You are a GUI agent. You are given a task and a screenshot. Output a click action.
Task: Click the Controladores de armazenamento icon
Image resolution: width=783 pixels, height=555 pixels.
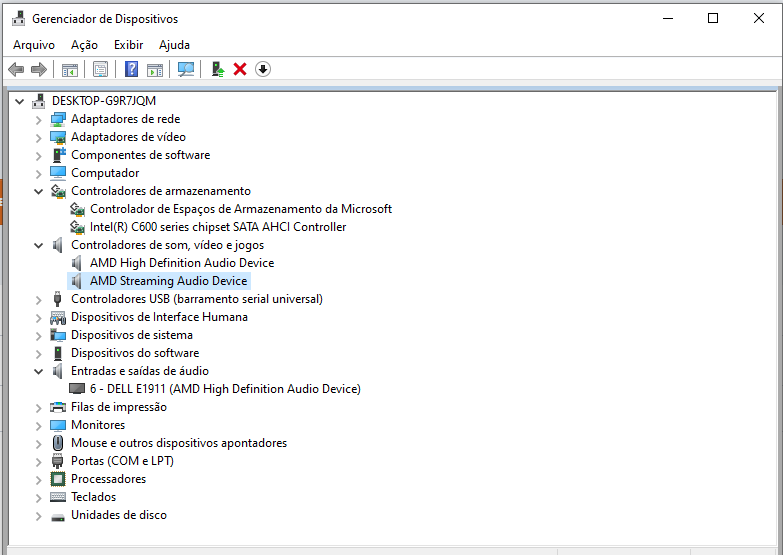tap(58, 191)
